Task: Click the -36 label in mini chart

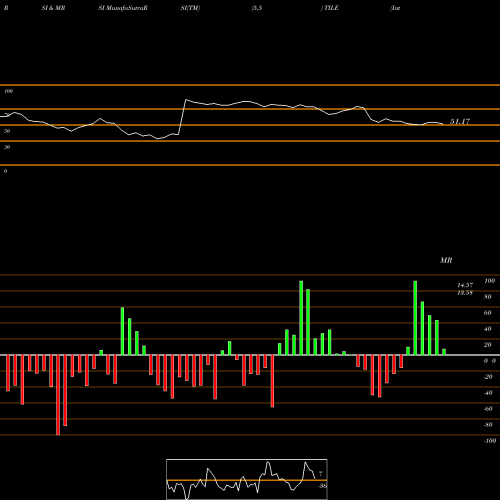Action: pos(322,486)
